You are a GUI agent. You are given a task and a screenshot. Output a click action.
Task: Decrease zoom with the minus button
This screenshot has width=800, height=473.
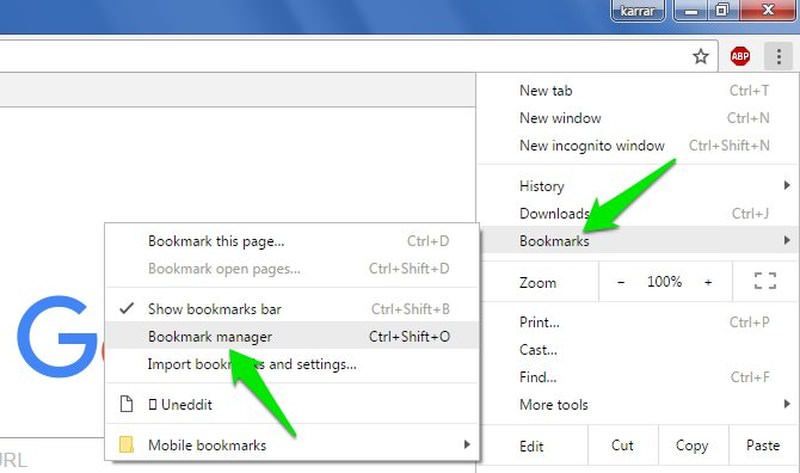621,282
